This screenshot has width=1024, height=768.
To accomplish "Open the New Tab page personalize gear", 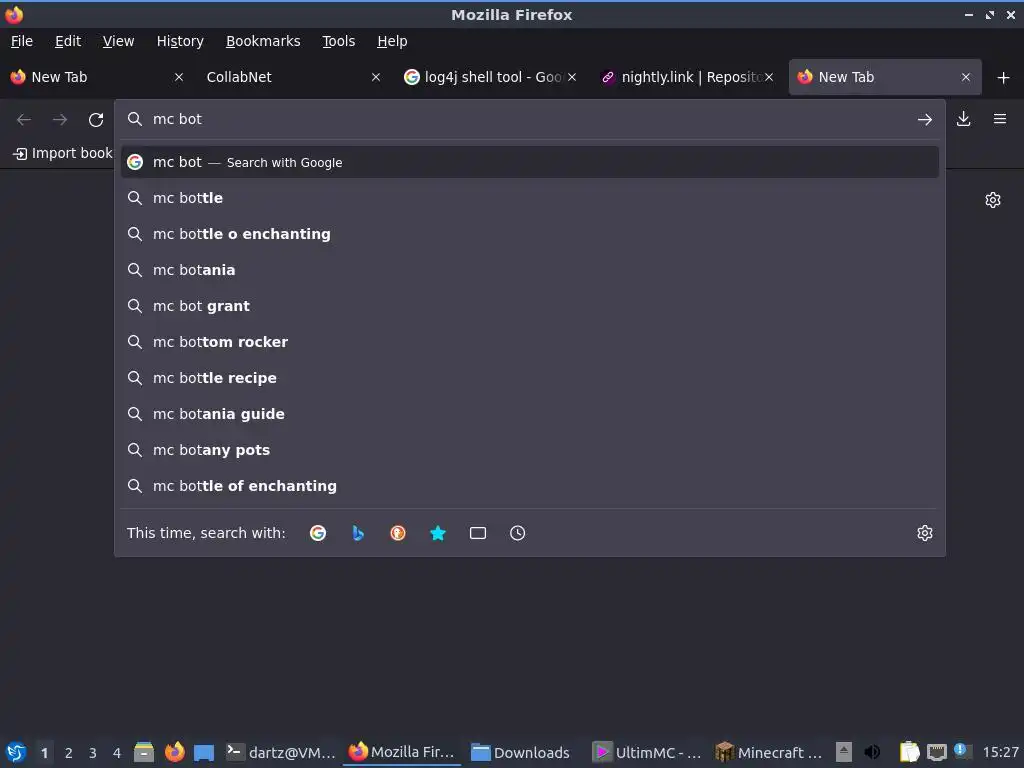I will pos(993,200).
